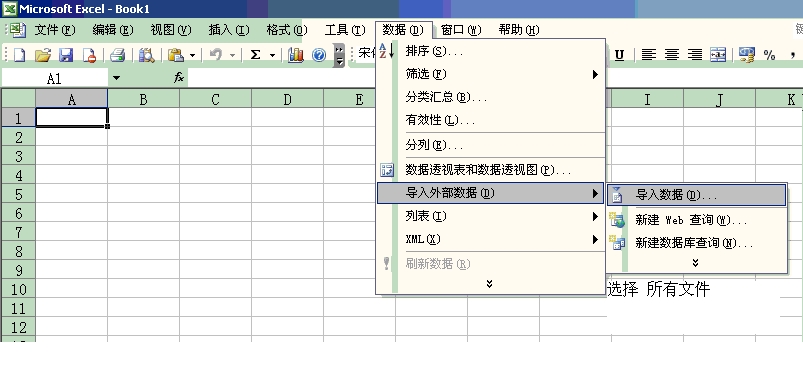The height and width of the screenshot is (384, 803).
Task: Open the Name Box dropdown arrow
Action: tap(116, 78)
